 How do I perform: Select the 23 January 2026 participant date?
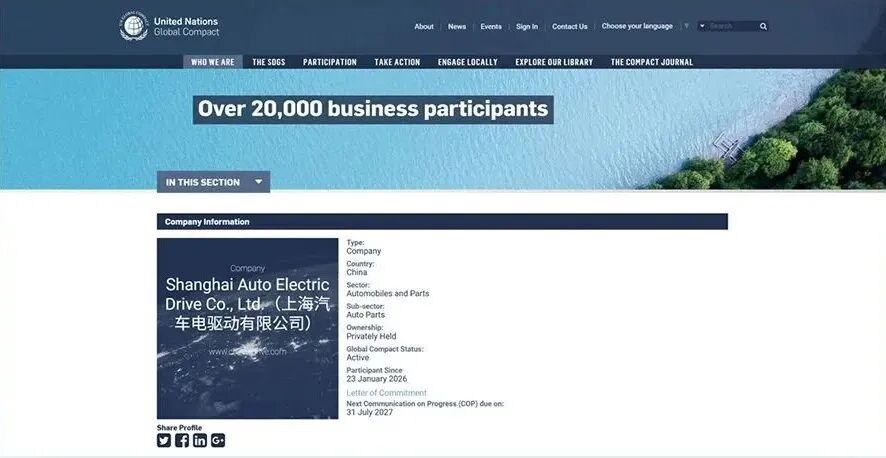376,379
